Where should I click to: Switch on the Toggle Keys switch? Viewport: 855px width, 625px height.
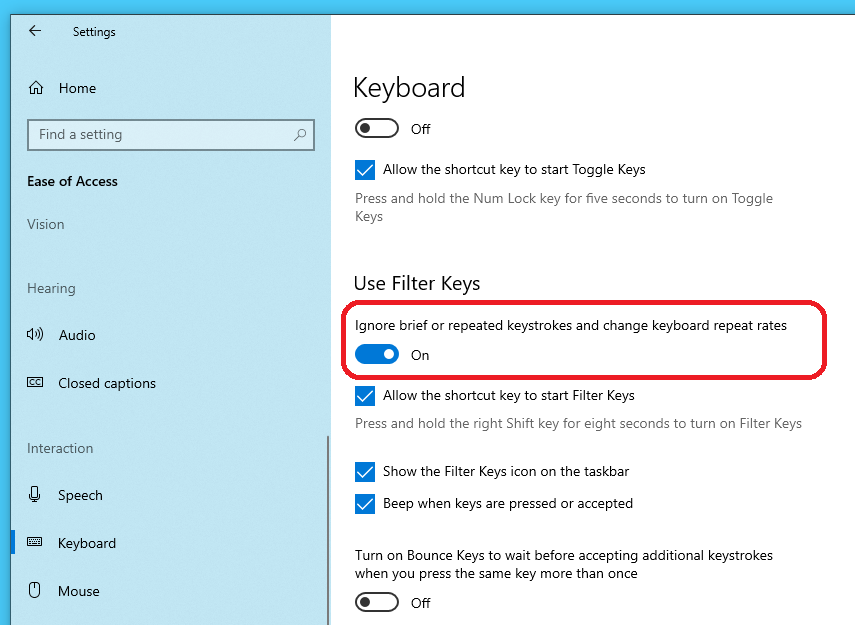click(x=377, y=129)
